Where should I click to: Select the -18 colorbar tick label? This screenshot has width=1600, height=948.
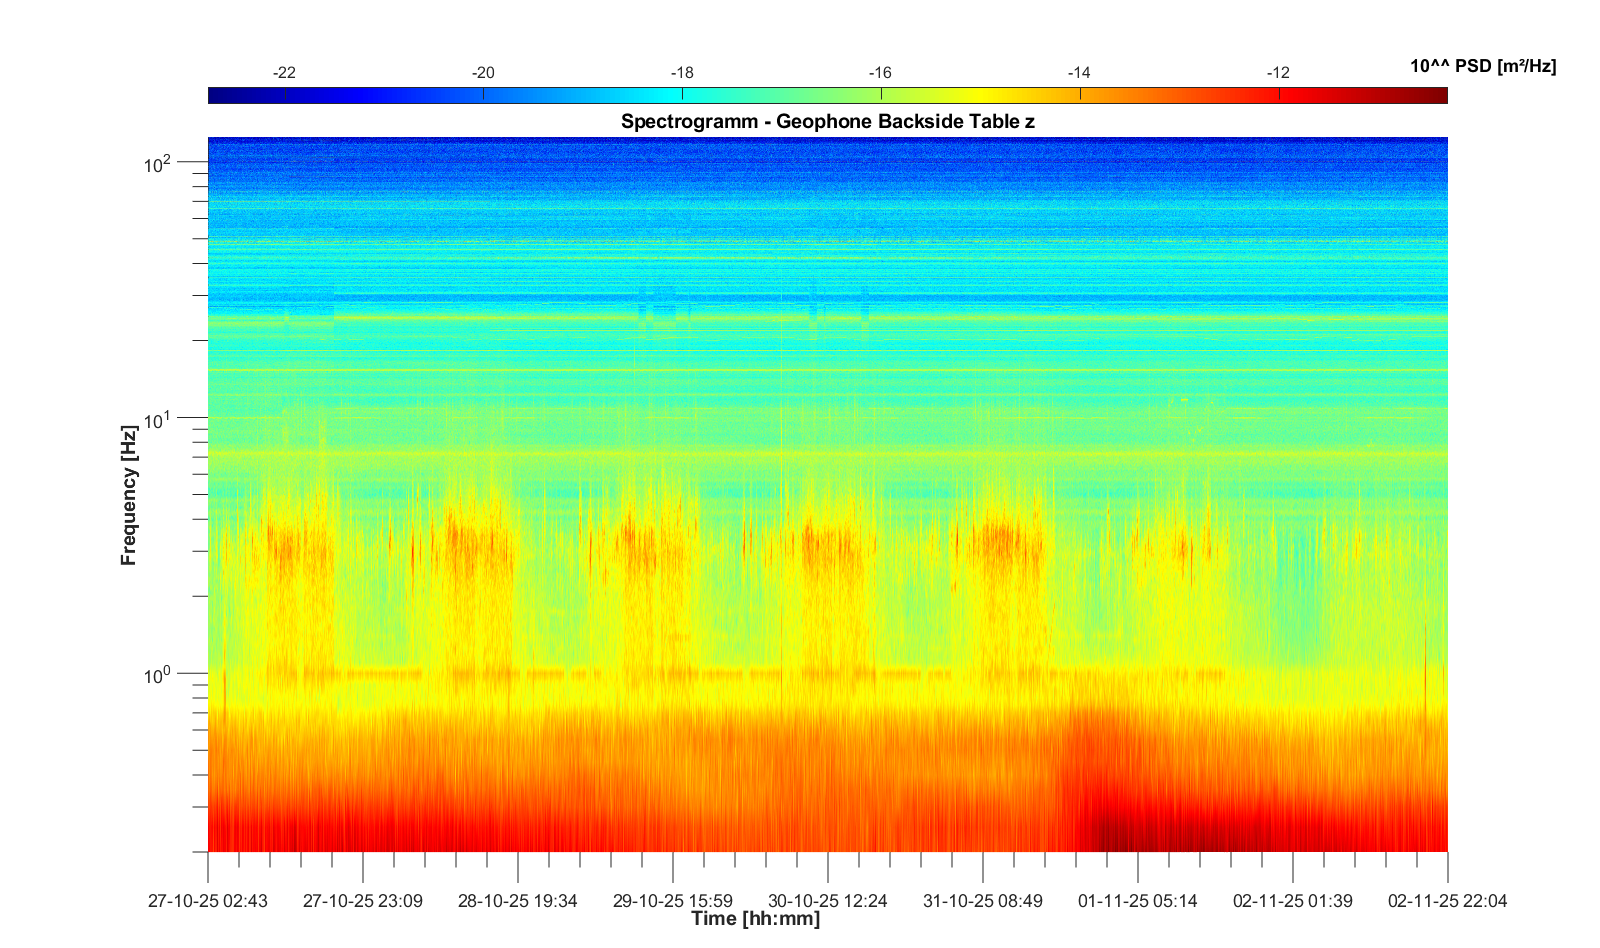tap(682, 73)
